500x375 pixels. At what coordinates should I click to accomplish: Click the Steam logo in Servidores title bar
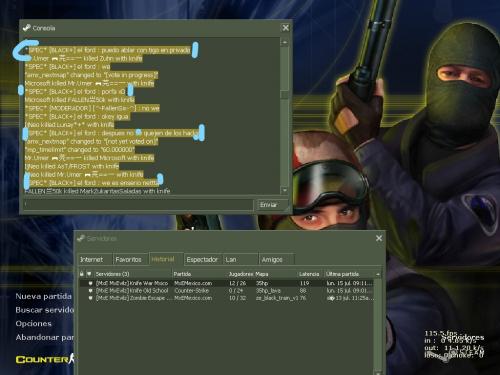(81, 238)
